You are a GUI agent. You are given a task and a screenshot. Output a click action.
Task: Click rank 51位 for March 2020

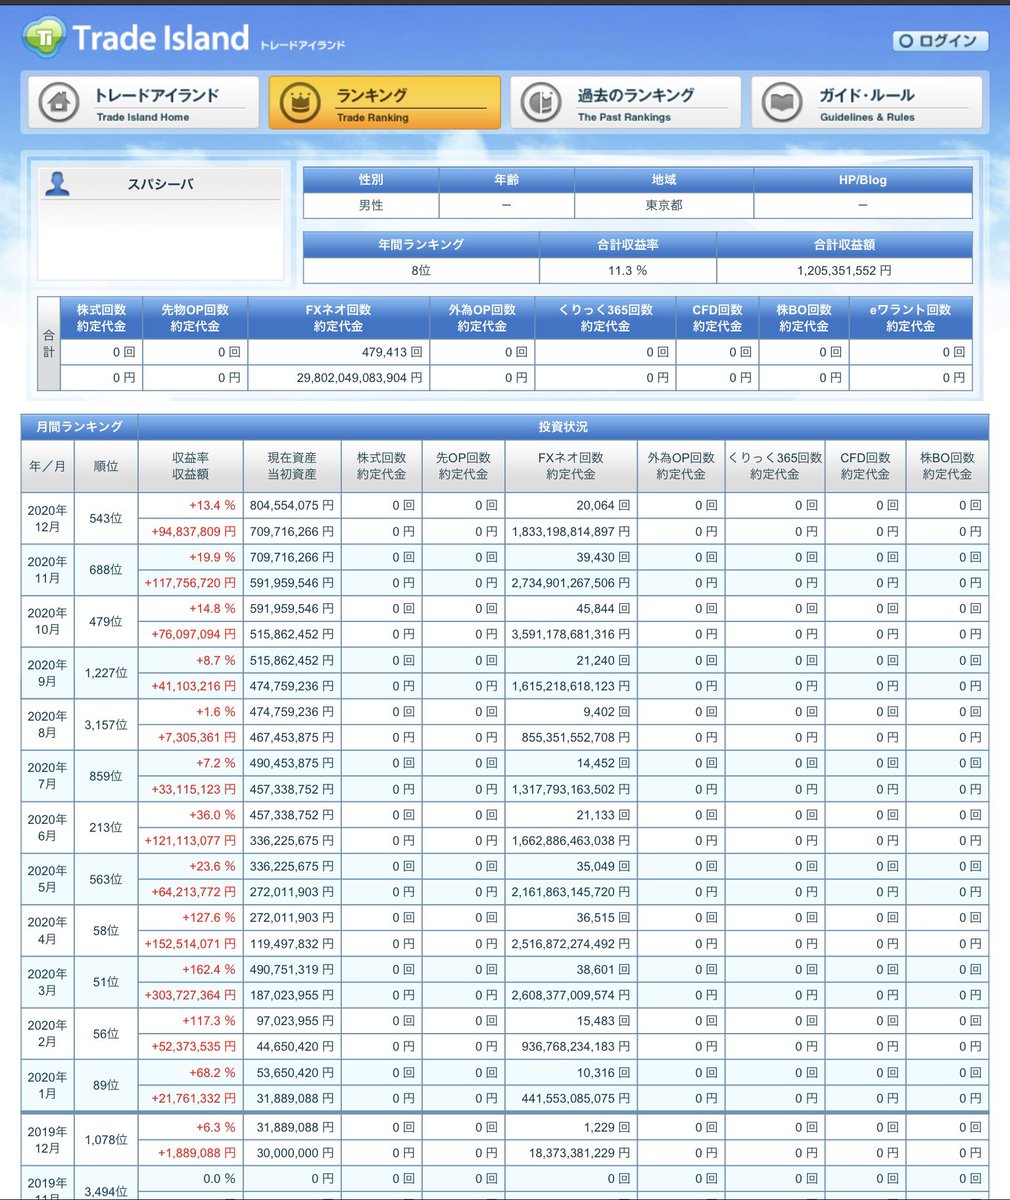point(106,983)
